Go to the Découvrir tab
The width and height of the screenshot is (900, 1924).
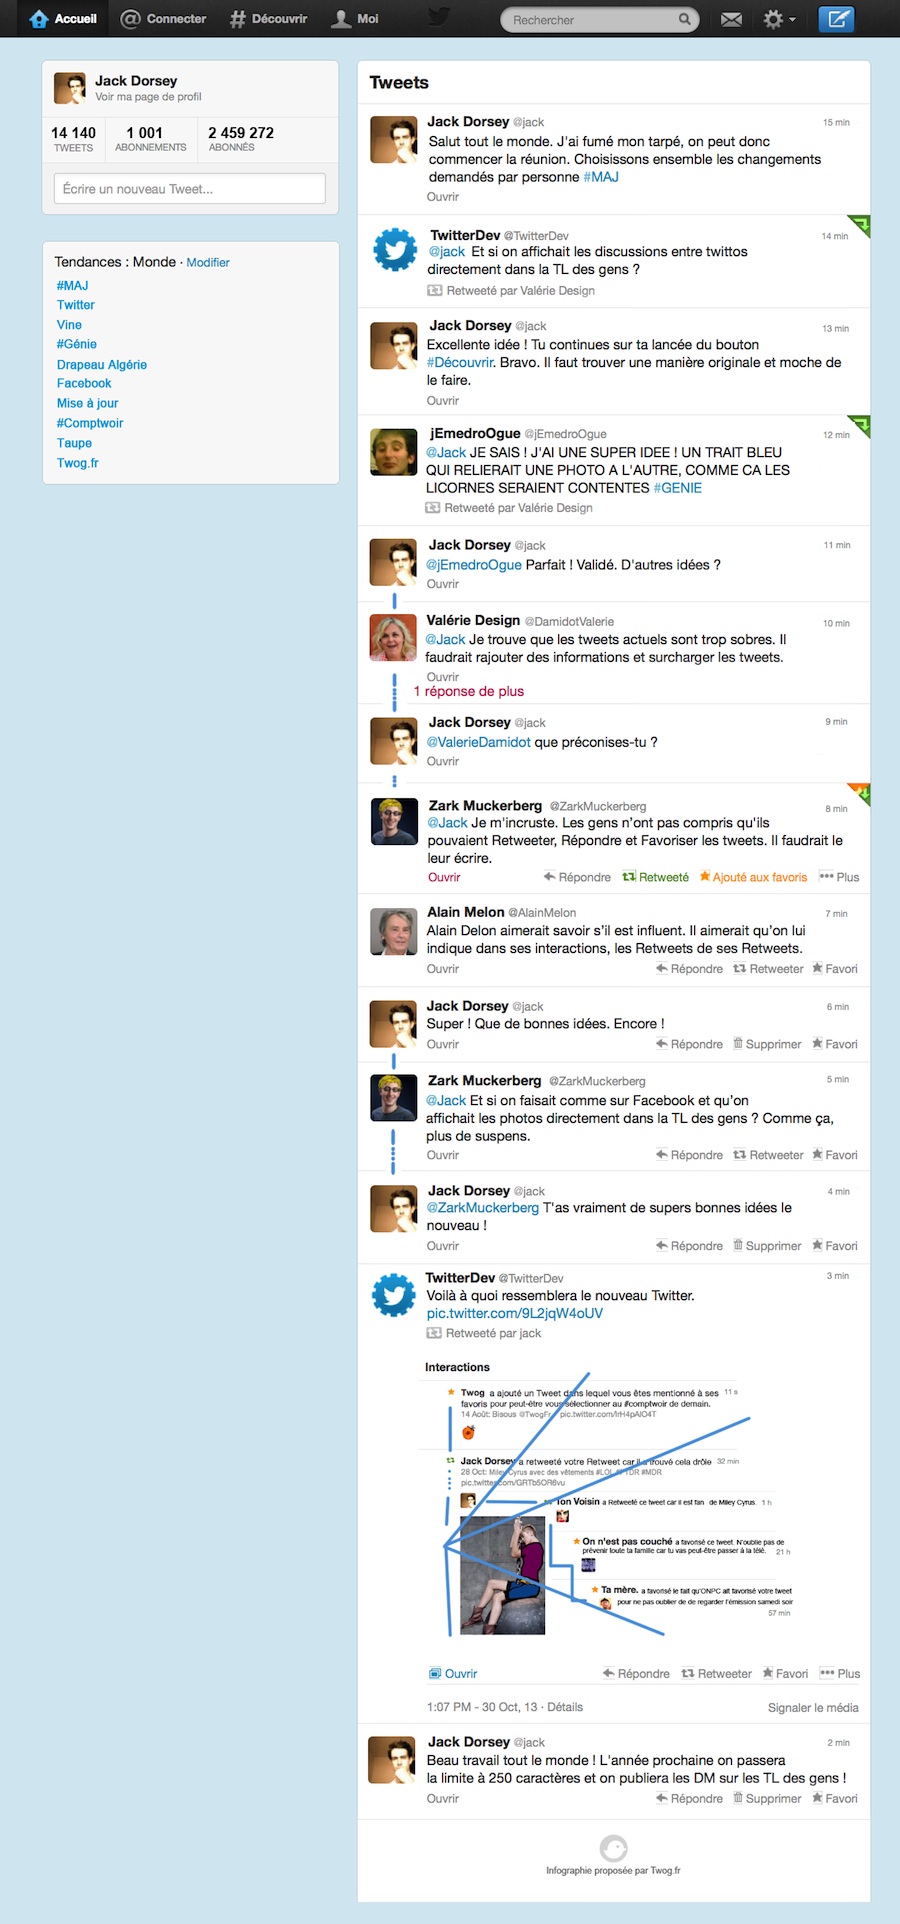coord(268,19)
